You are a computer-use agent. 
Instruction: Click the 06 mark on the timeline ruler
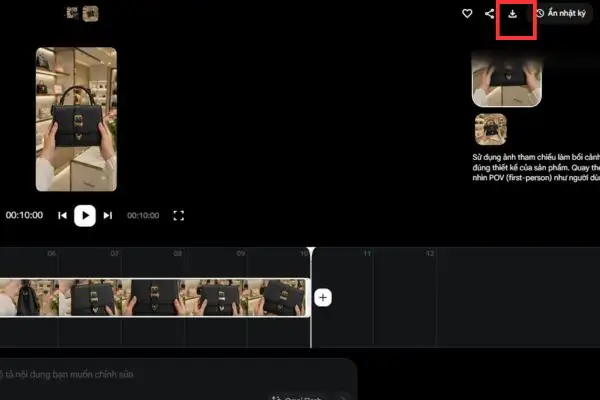point(52,253)
